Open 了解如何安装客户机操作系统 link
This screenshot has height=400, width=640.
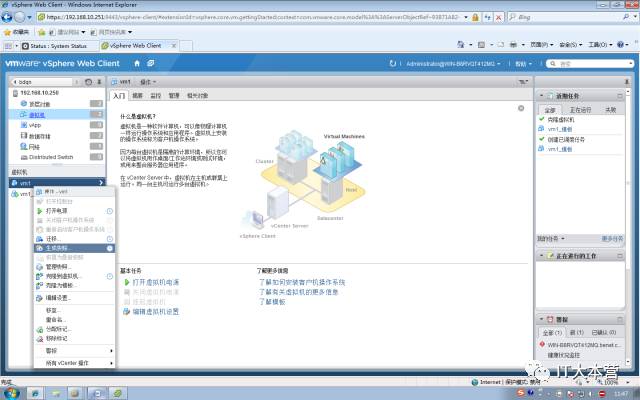[x=302, y=282]
